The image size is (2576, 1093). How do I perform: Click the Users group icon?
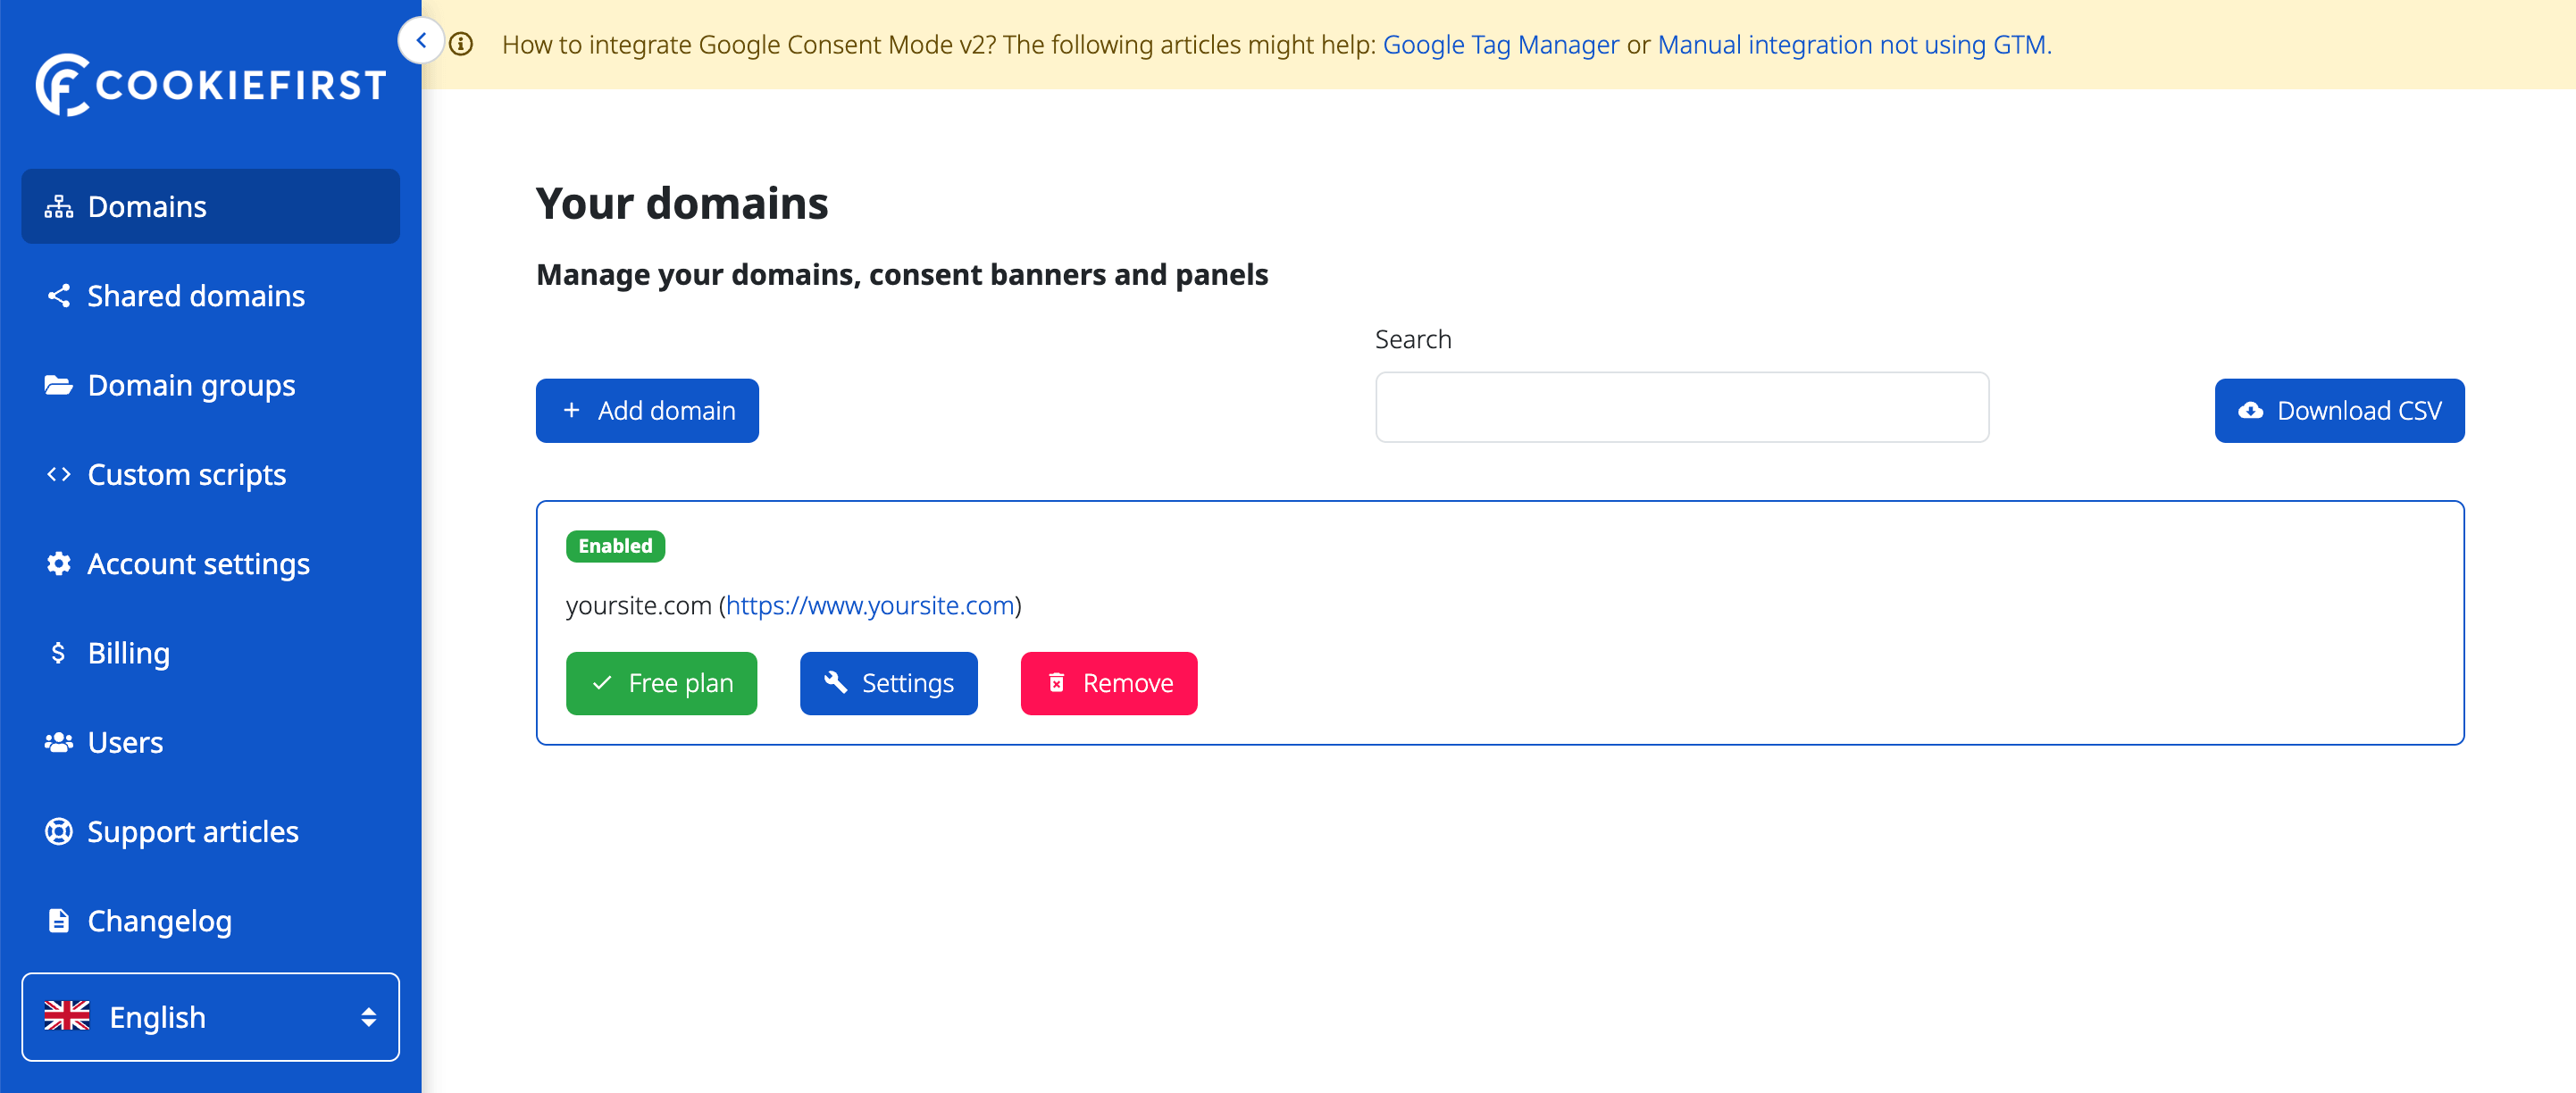(x=58, y=742)
